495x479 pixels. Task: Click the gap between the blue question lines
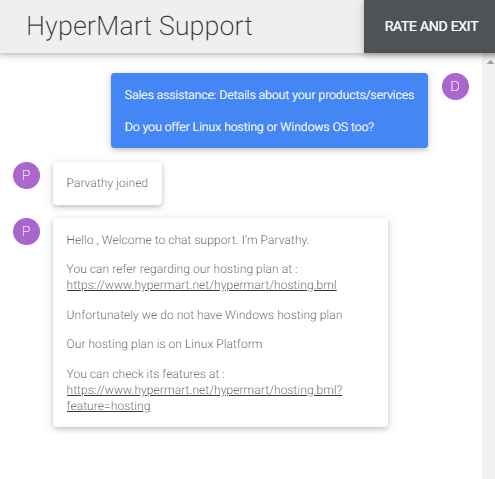click(x=269, y=111)
